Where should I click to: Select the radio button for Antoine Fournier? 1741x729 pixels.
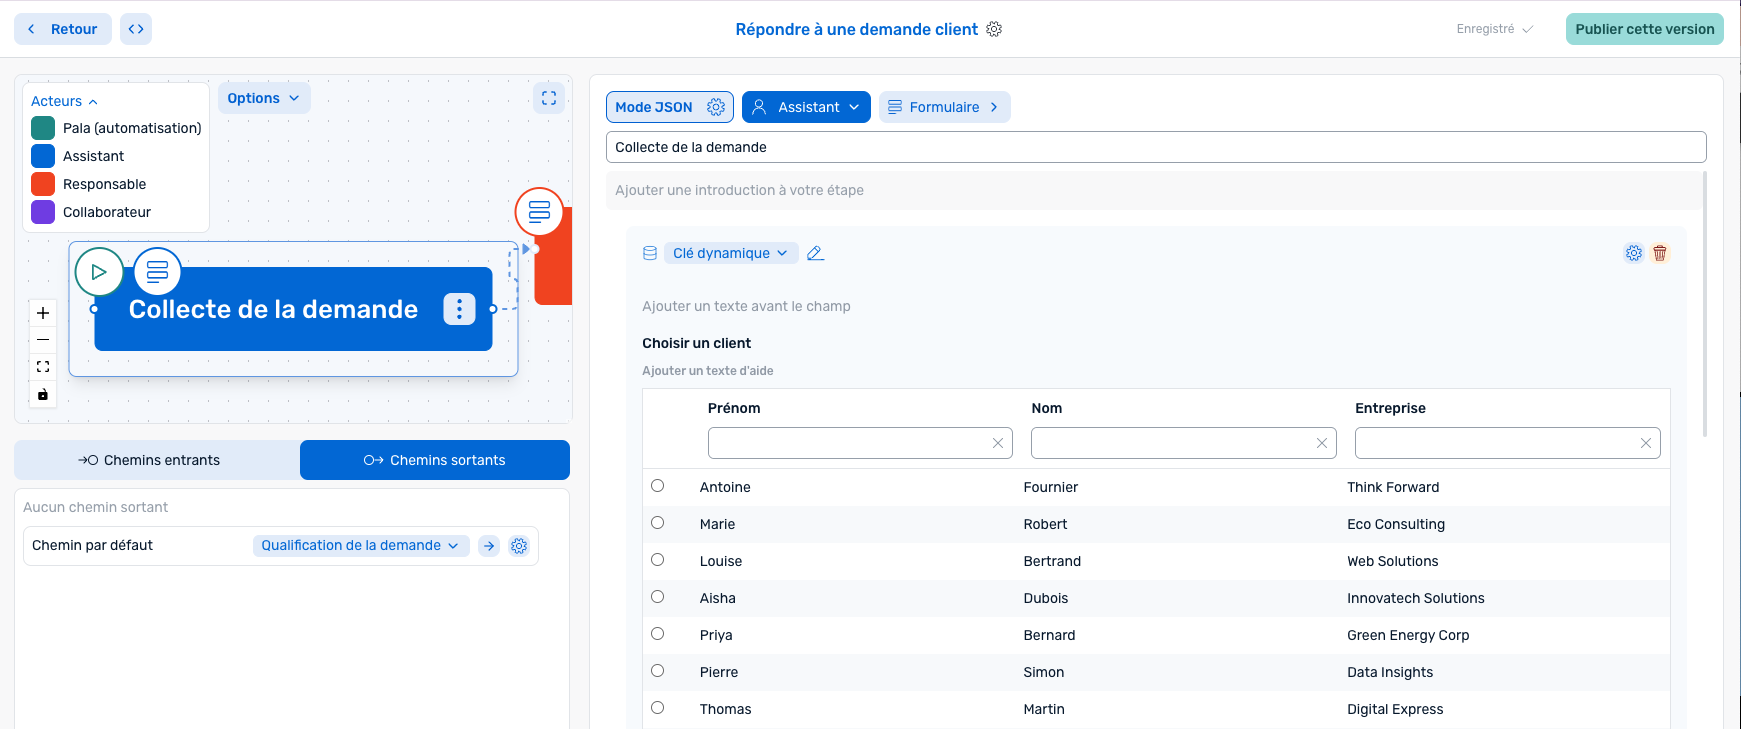[657, 486]
